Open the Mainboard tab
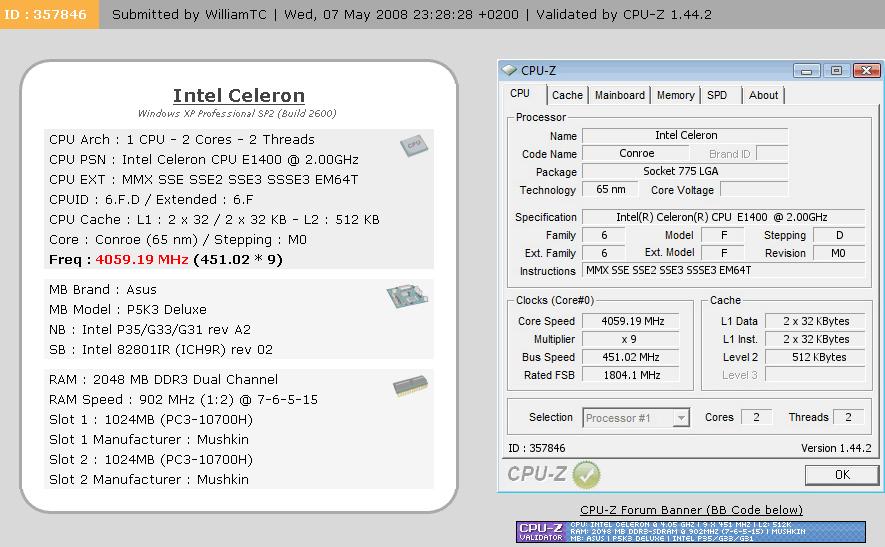 click(x=620, y=95)
